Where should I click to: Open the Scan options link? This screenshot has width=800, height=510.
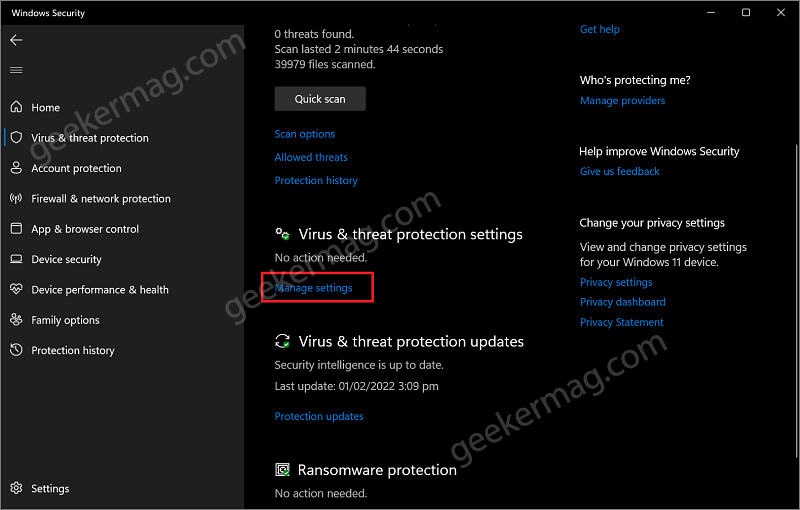point(305,134)
